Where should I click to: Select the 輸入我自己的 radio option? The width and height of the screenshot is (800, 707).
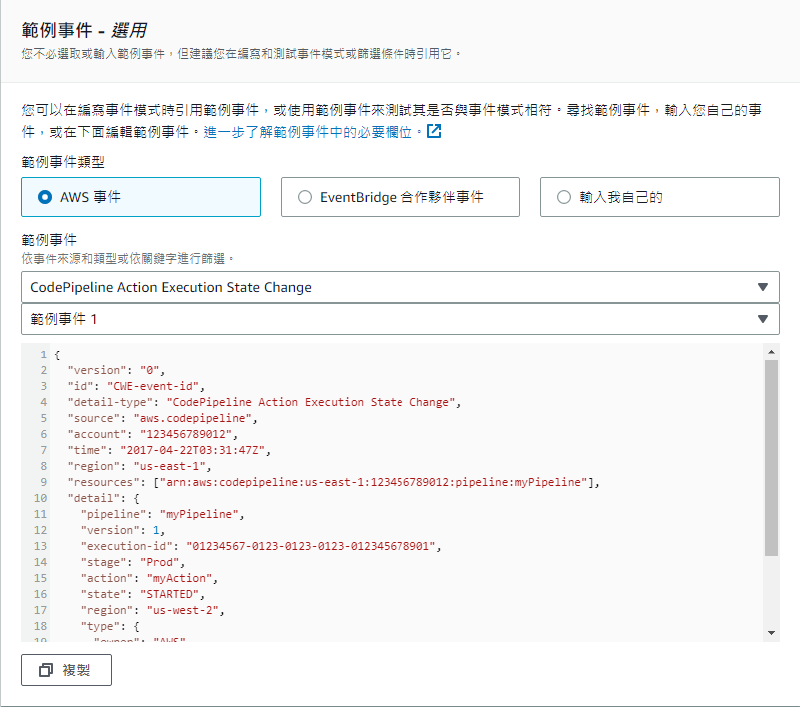[x=564, y=197]
